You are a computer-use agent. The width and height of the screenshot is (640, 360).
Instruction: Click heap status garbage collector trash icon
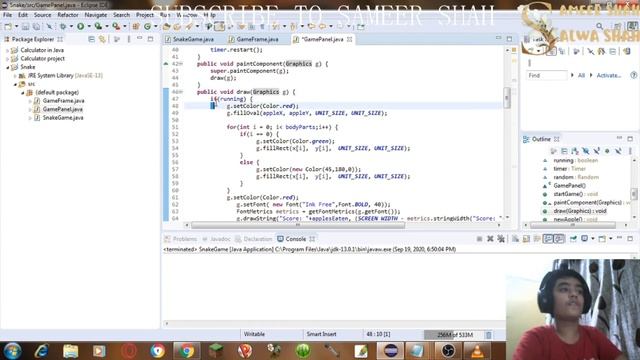click(x=489, y=335)
